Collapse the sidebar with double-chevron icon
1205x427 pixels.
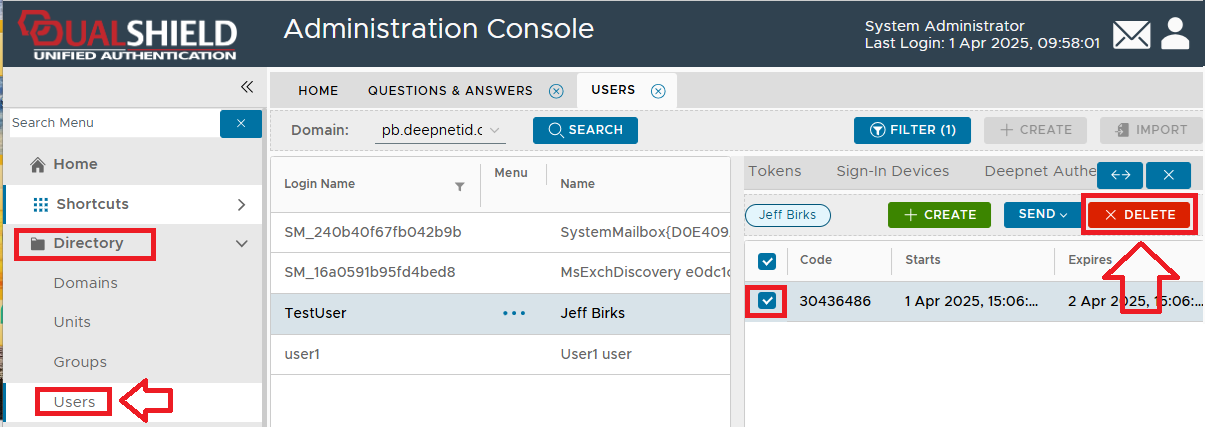[247, 87]
